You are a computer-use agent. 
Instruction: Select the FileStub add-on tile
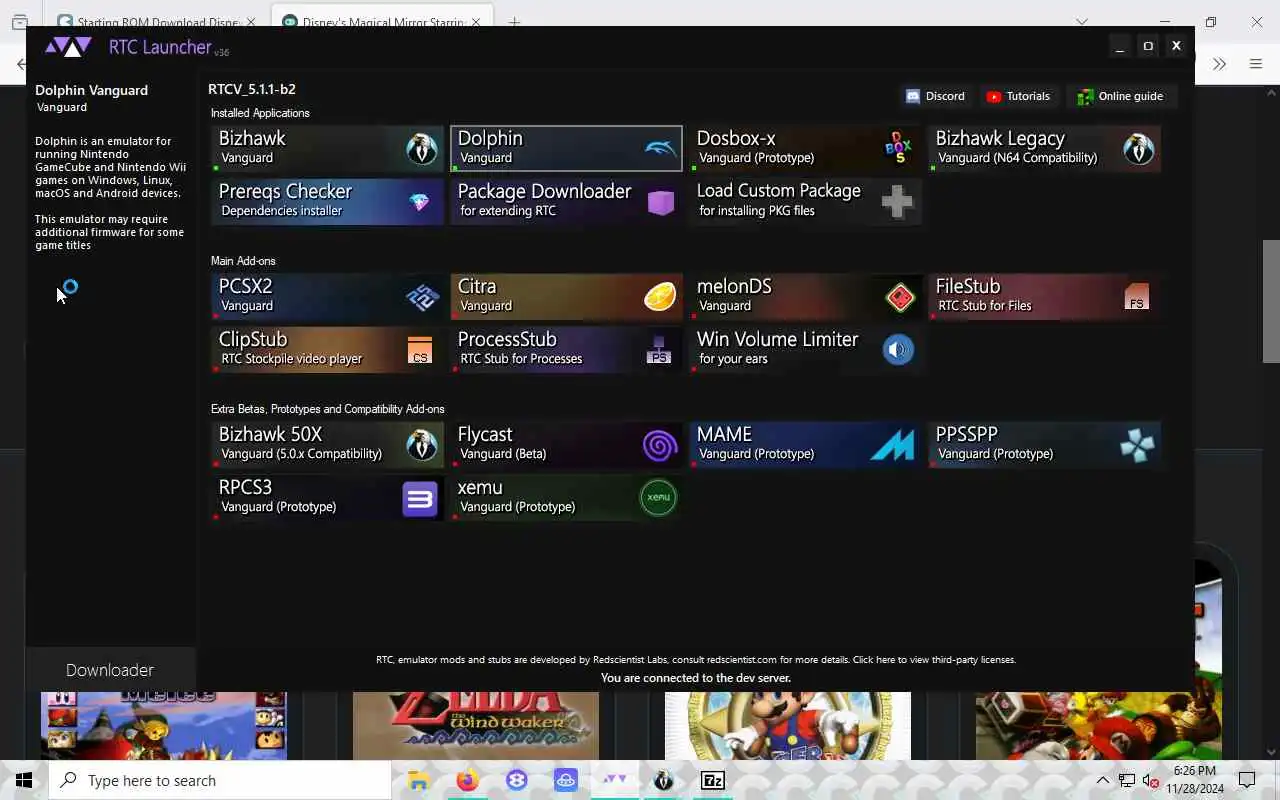point(1044,296)
